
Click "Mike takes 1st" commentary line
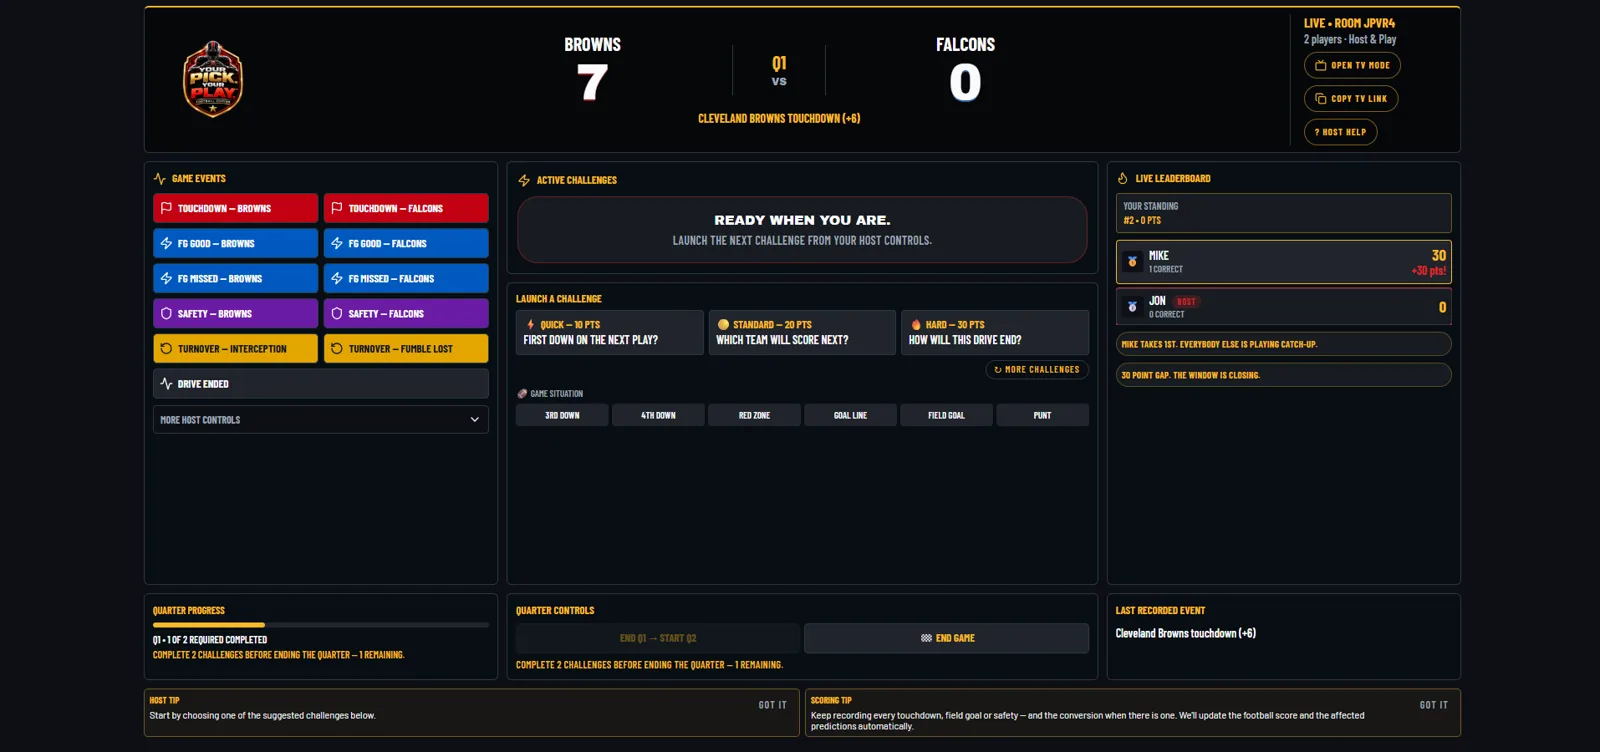pos(1283,344)
